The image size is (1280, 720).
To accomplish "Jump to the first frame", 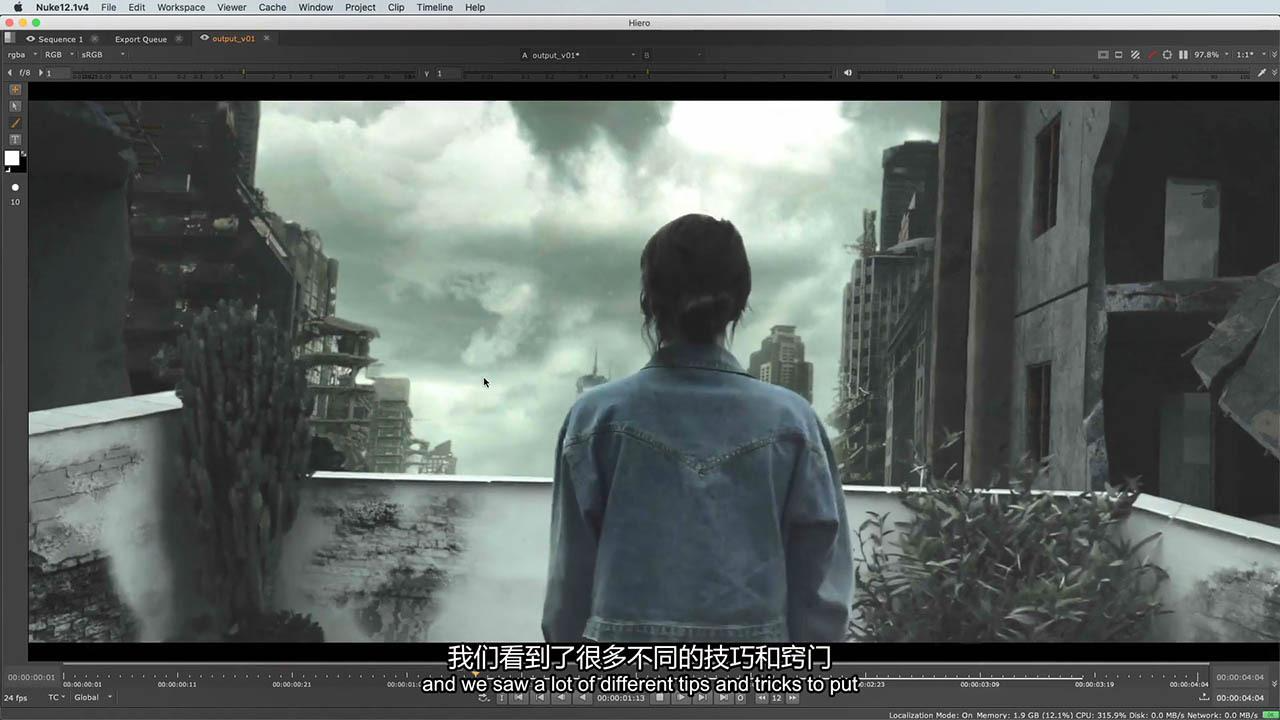I will coord(519,697).
